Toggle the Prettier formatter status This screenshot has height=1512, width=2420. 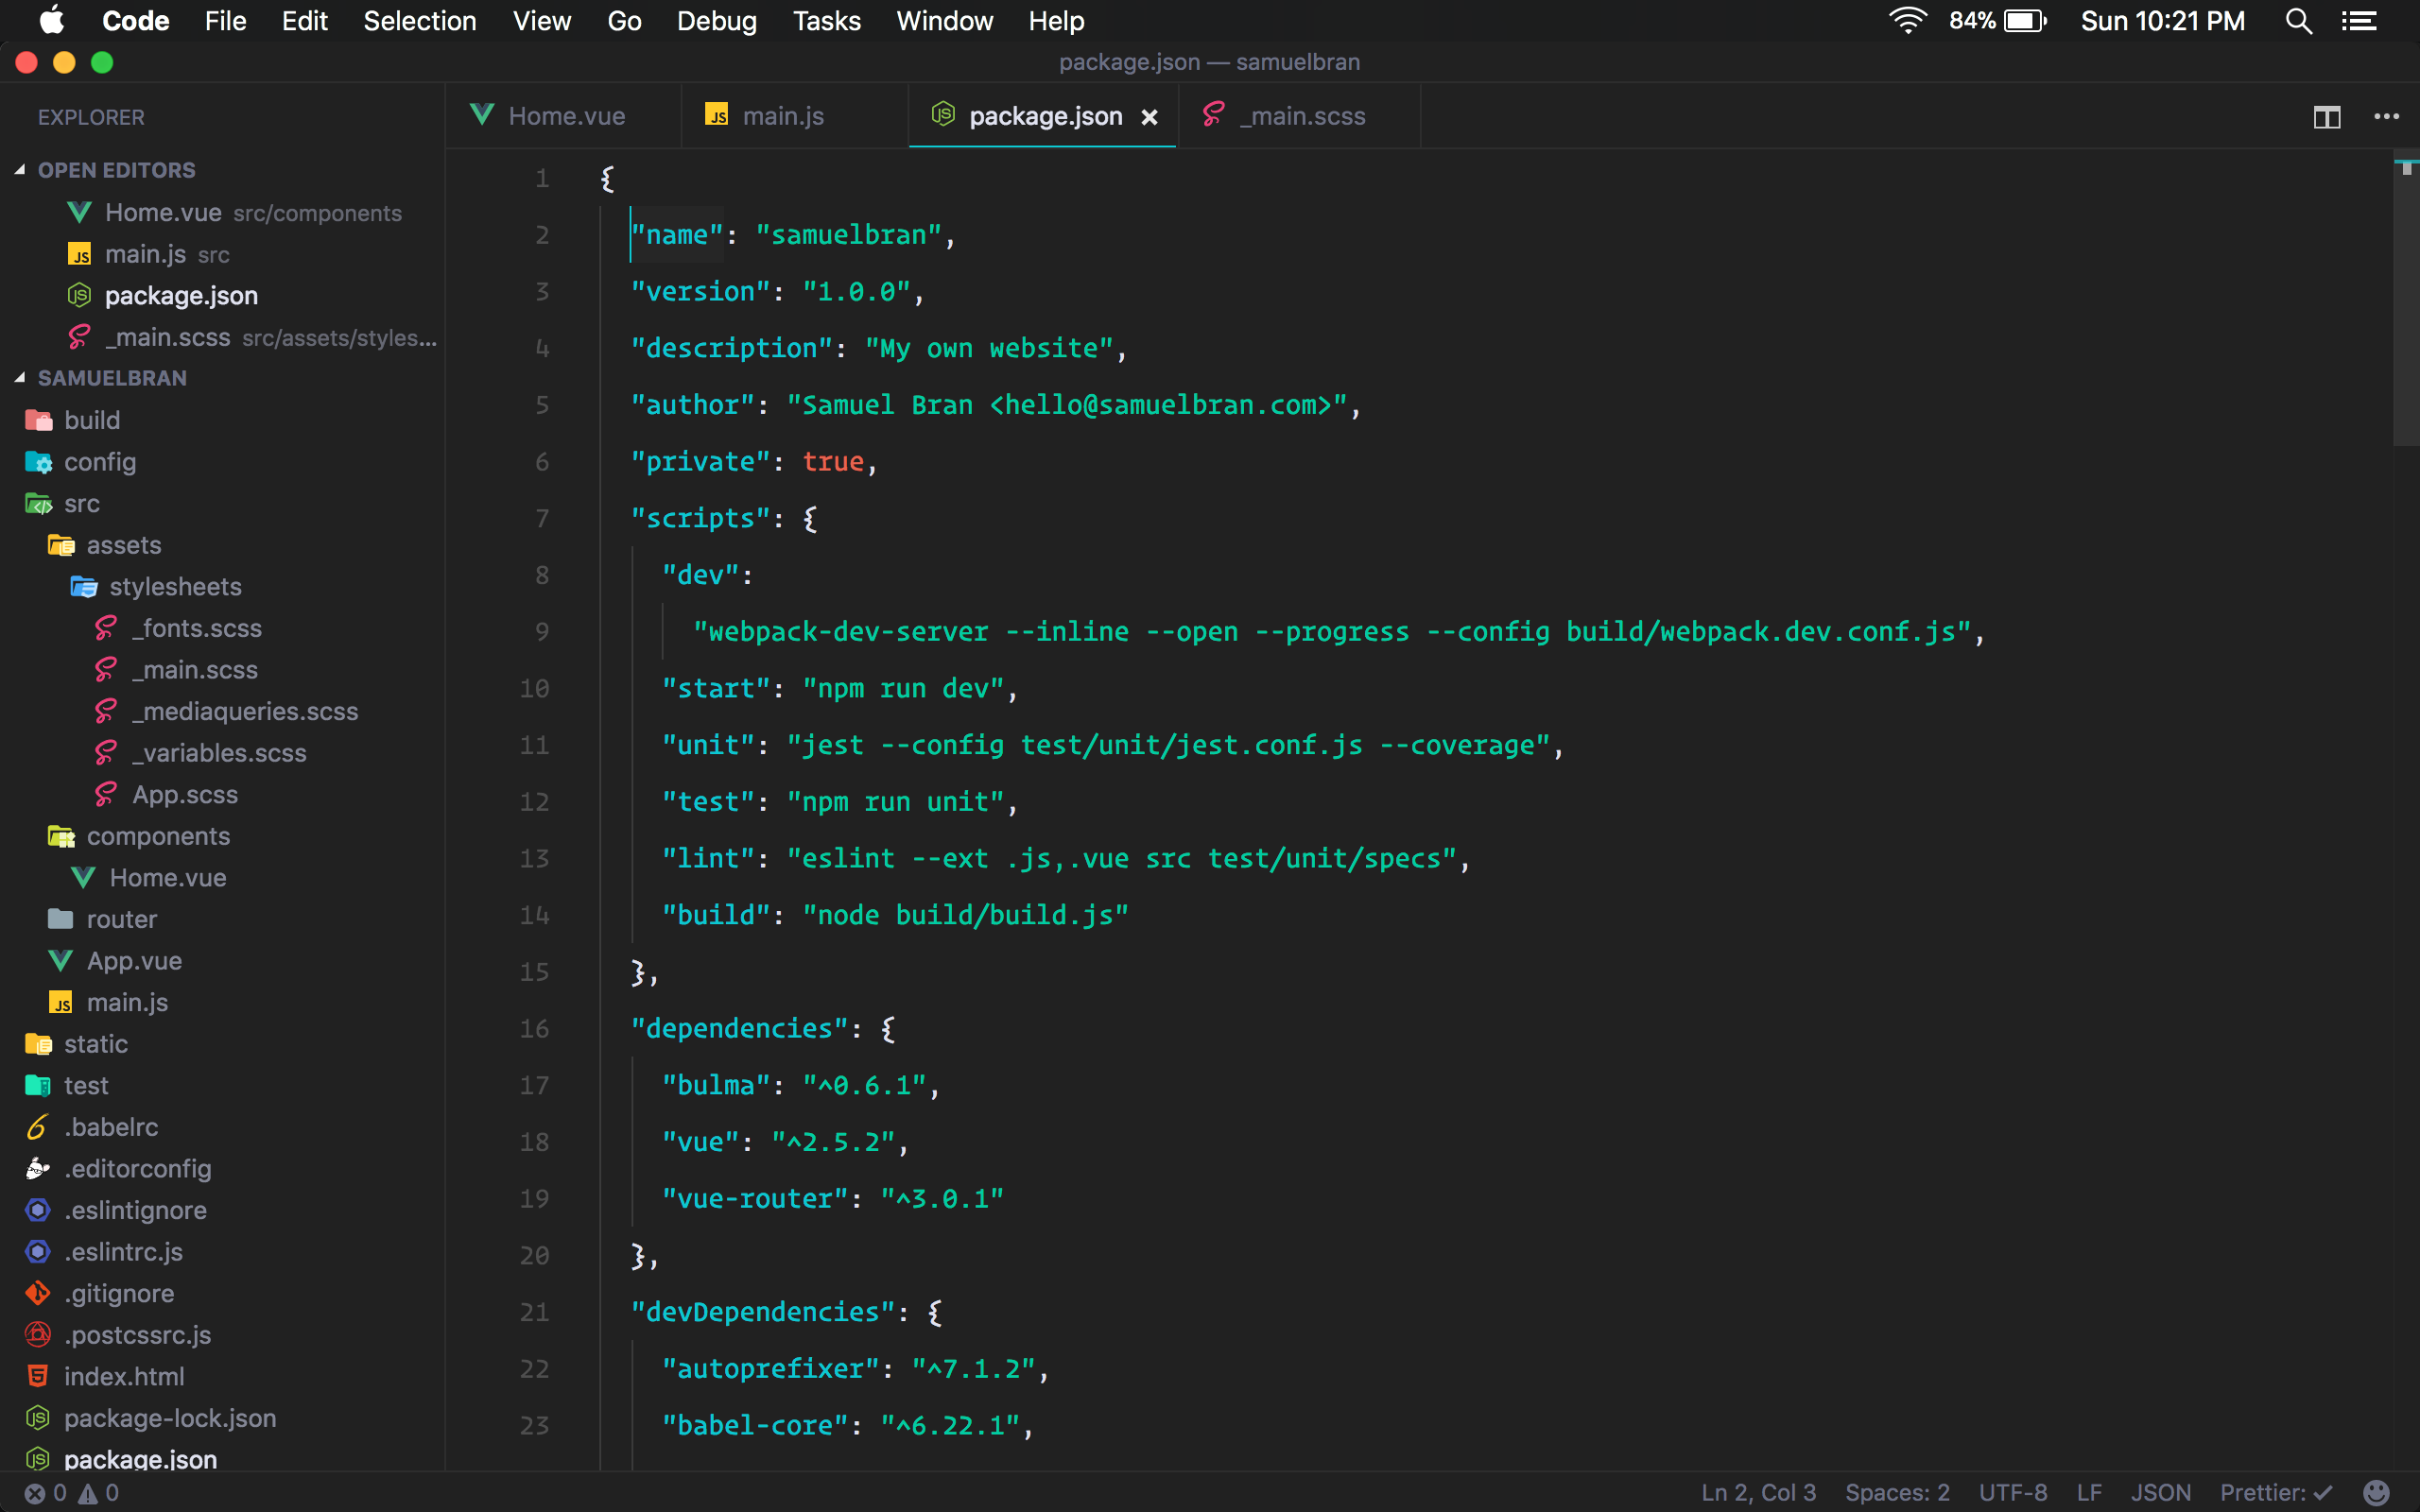pos(2275,1492)
